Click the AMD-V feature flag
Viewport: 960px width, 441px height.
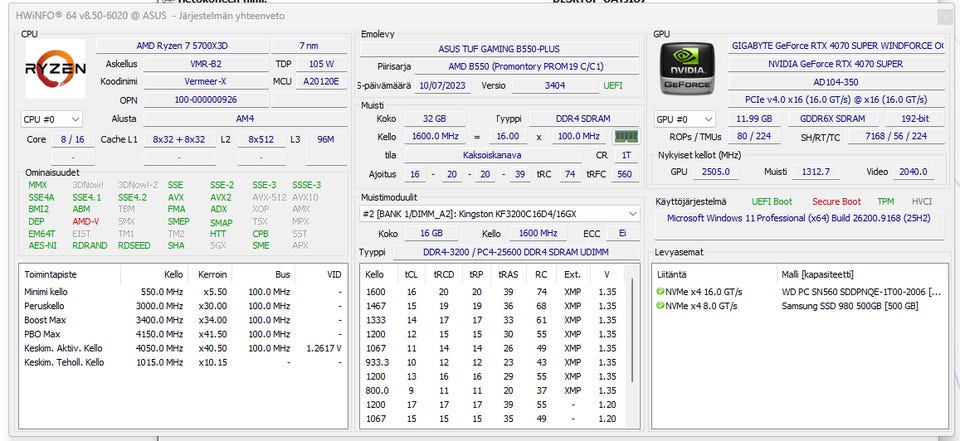[85, 221]
